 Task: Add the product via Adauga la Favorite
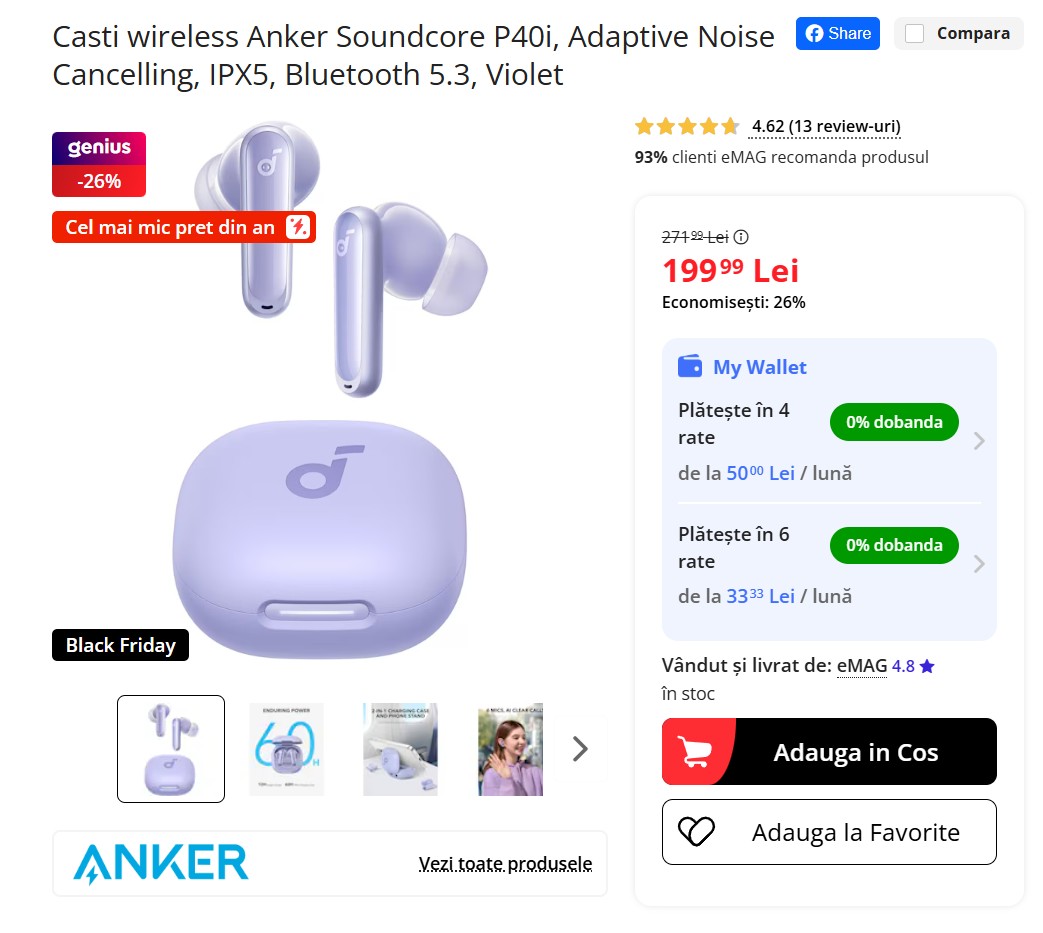pyautogui.click(x=829, y=832)
